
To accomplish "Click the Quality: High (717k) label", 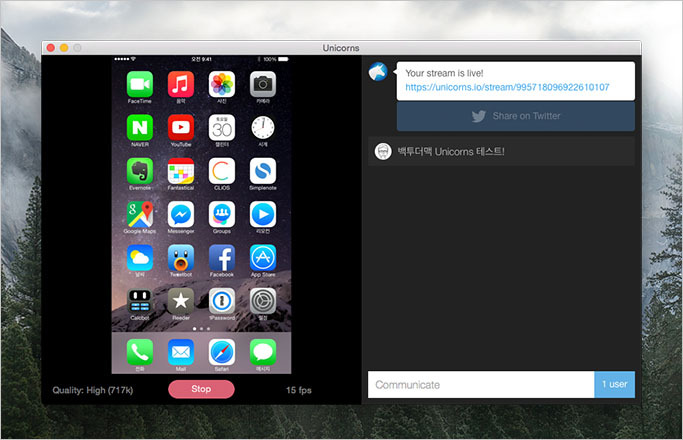I will tap(93, 390).
